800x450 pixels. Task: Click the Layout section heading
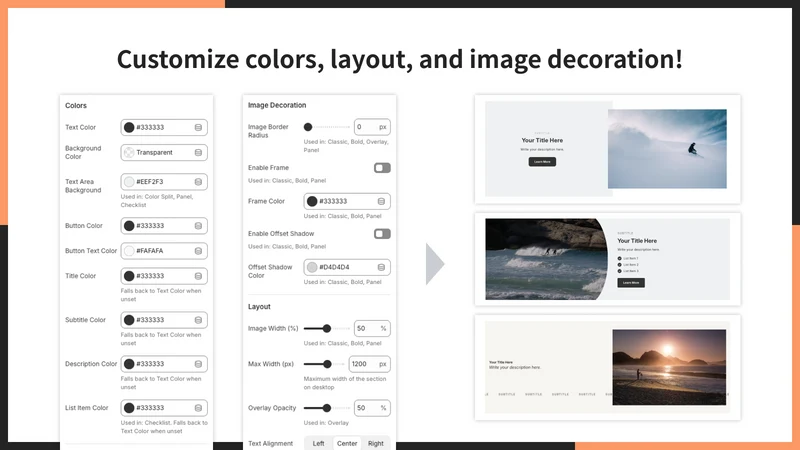(259, 307)
